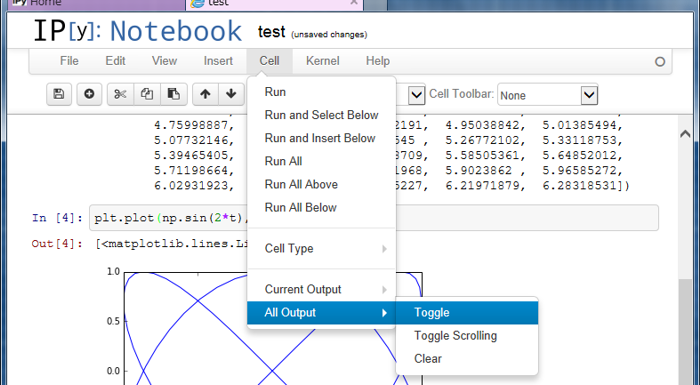Open the Cell Toolbar None dropdown
This screenshot has height=385, width=700.
[548, 95]
